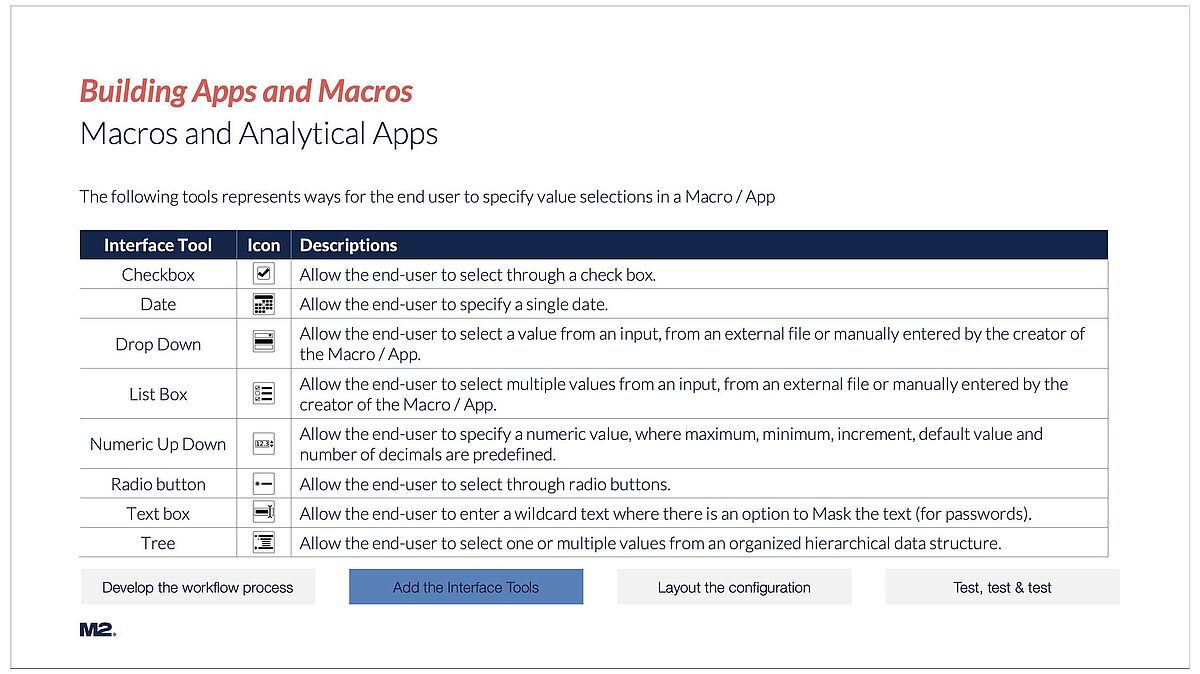The image size is (1200, 674).
Task: Click the Icon column header
Action: click(264, 245)
